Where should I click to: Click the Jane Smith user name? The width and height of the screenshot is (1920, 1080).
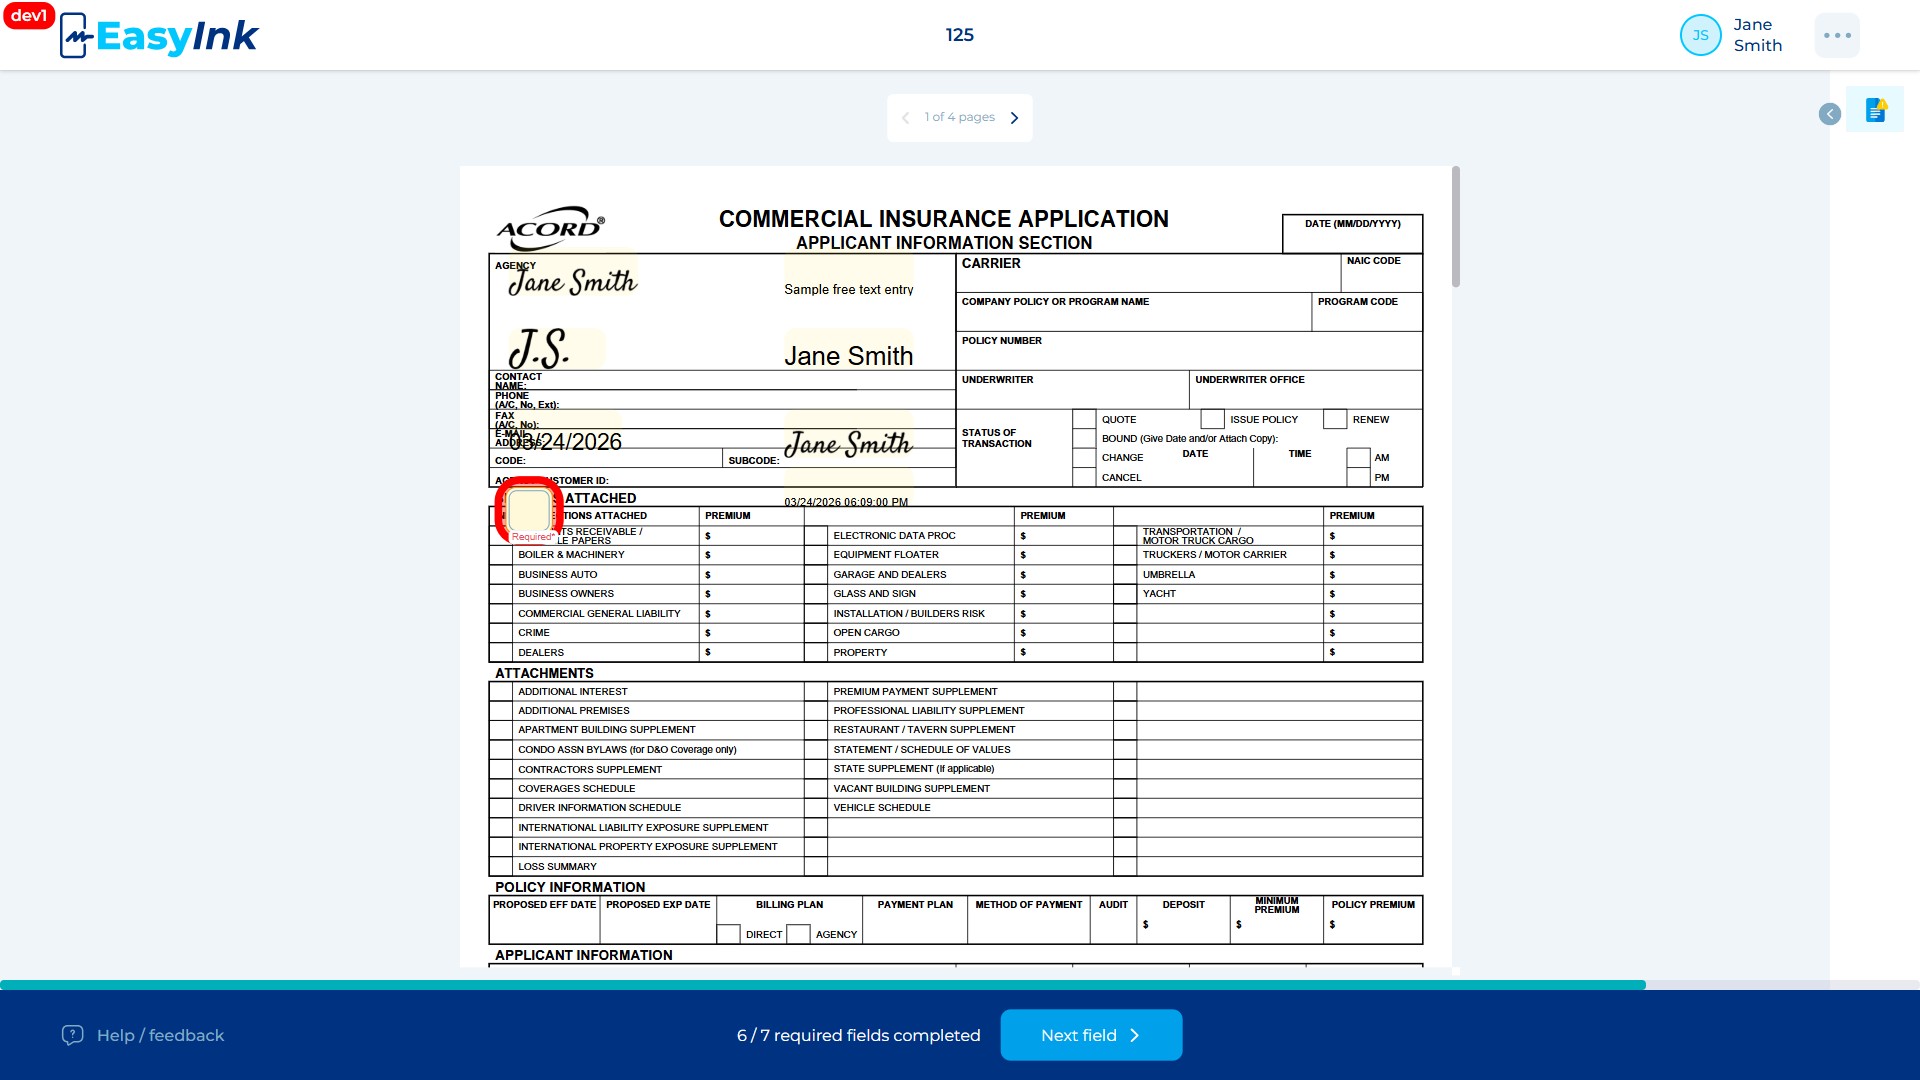pyautogui.click(x=1758, y=35)
